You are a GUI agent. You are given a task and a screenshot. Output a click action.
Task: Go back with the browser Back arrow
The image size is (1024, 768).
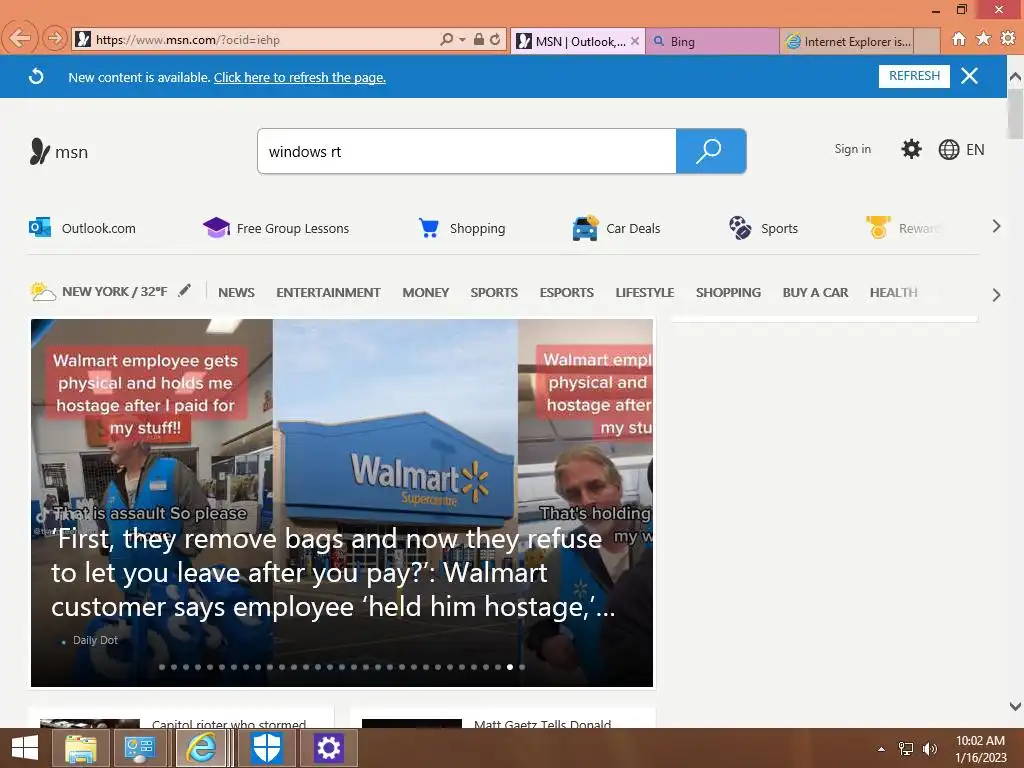(x=20, y=39)
